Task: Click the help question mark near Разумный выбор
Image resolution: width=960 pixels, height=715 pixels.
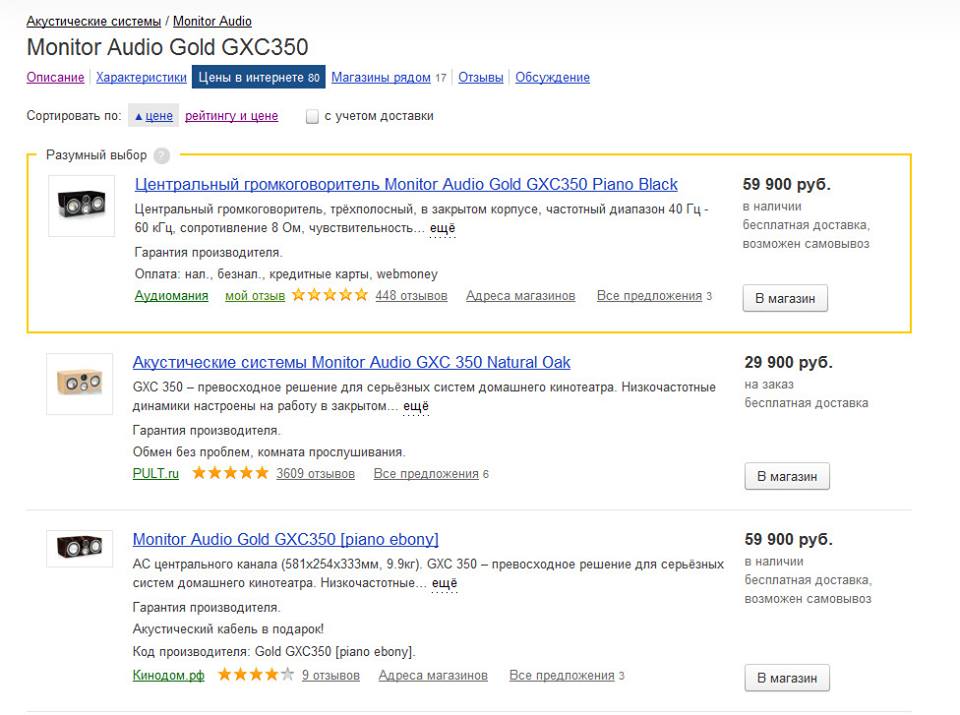Action: click(x=162, y=156)
